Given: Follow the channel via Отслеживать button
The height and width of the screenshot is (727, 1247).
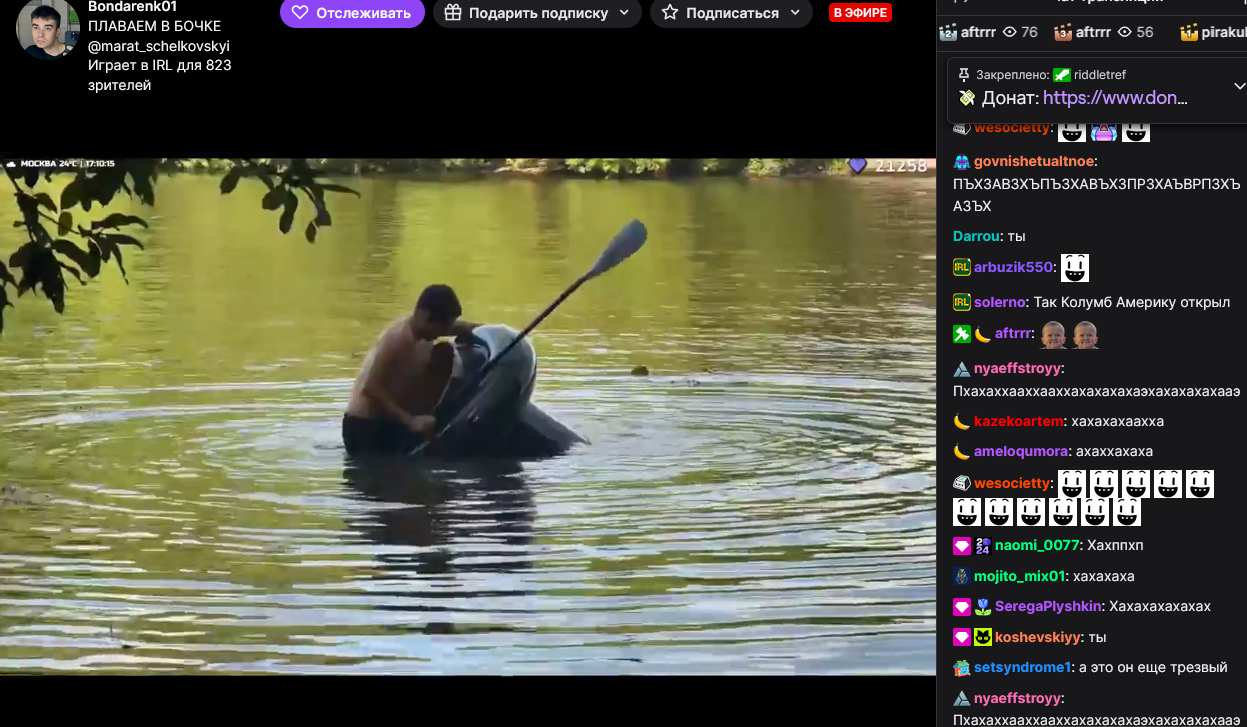Looking at the screenshot, I should (352, 13).
